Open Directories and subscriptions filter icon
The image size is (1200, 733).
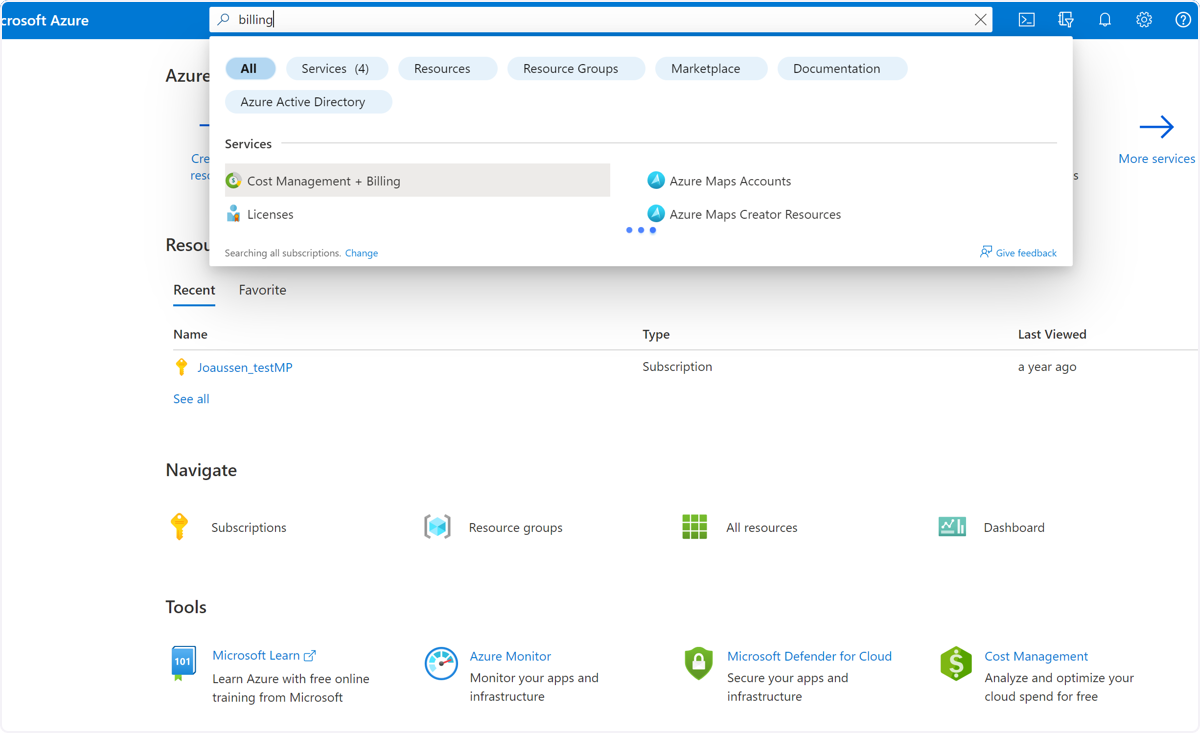[1065, 20]
